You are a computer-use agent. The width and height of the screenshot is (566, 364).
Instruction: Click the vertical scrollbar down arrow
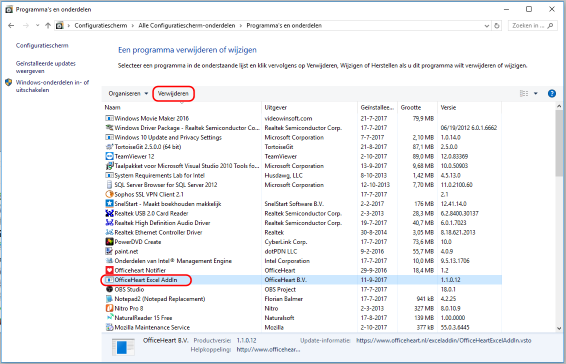(559, 328)
